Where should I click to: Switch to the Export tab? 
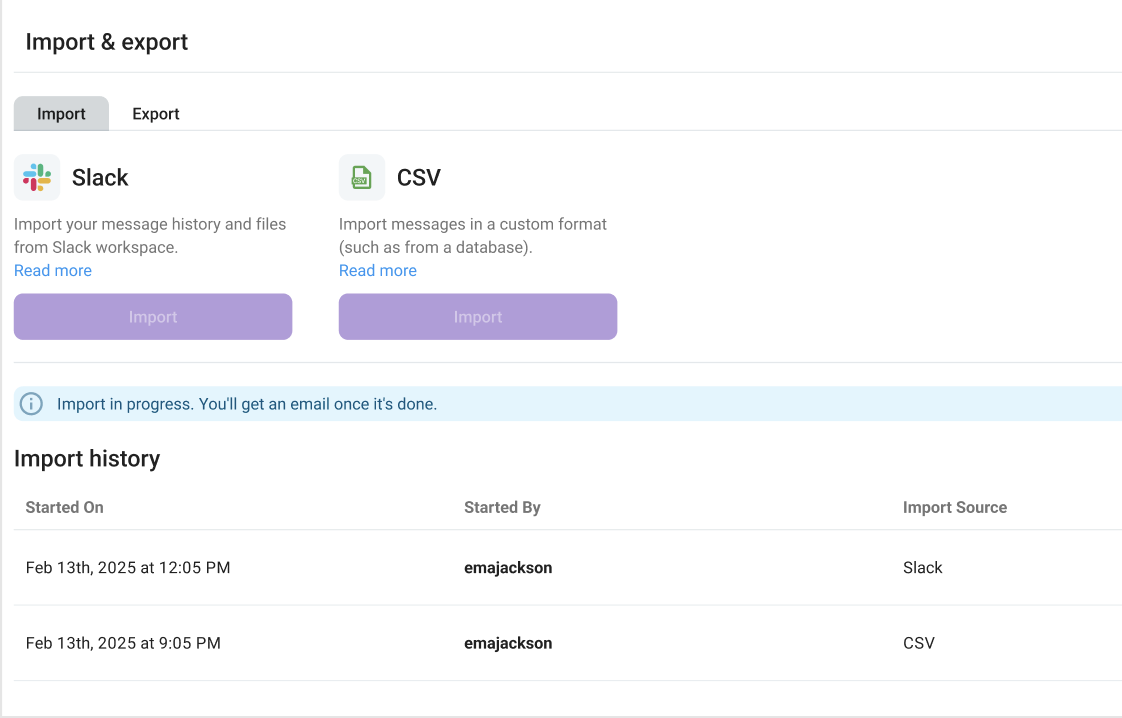click(155, 114)
